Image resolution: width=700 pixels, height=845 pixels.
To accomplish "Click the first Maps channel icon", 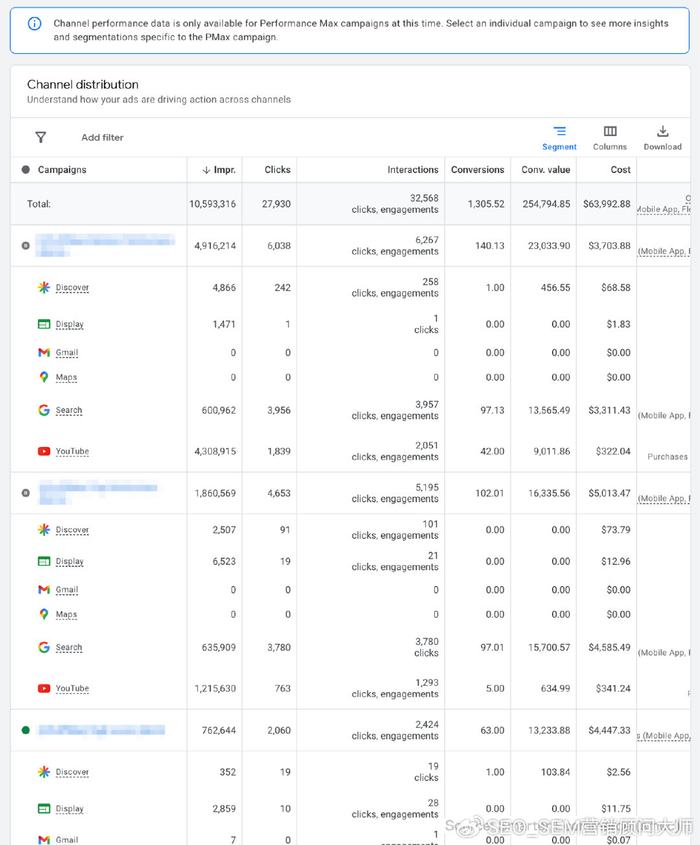I will pos(44,377).
